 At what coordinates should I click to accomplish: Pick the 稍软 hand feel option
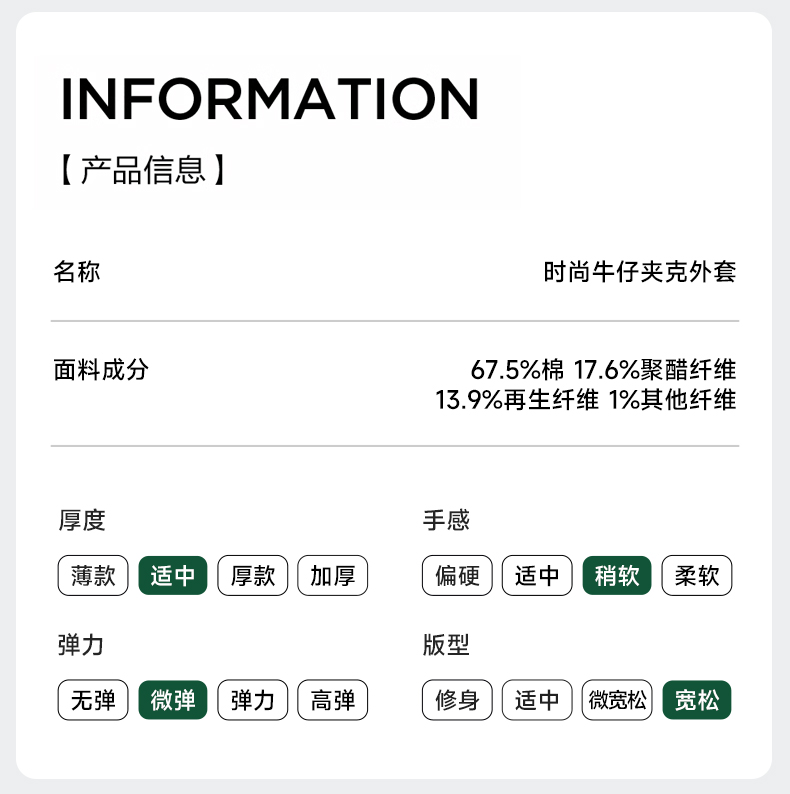click(x=617, y=576)
